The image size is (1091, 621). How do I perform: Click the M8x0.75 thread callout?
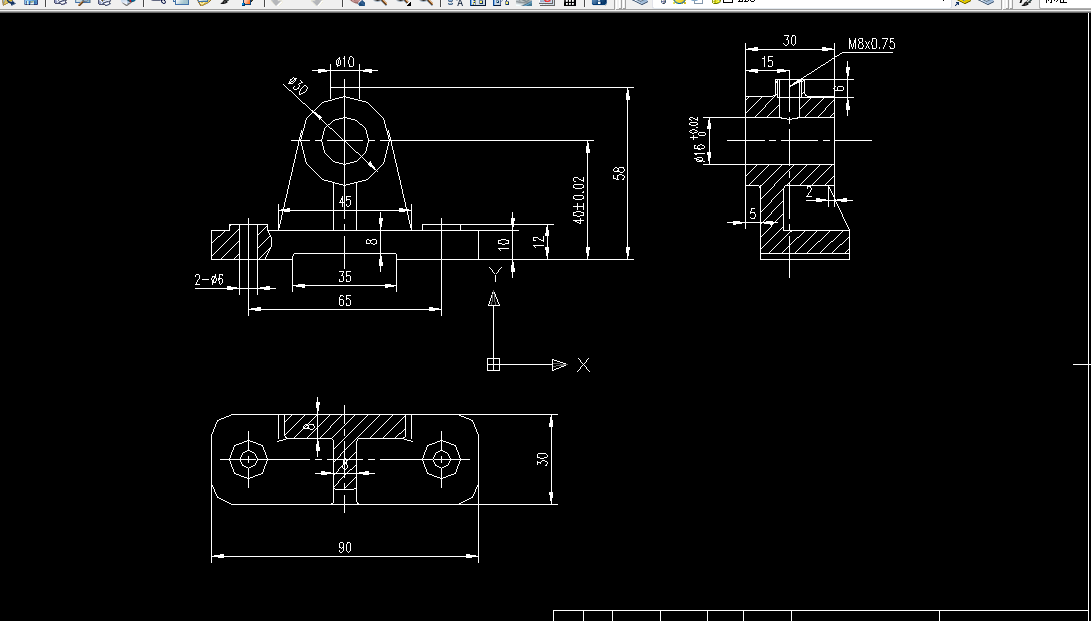tap(871, 45)
